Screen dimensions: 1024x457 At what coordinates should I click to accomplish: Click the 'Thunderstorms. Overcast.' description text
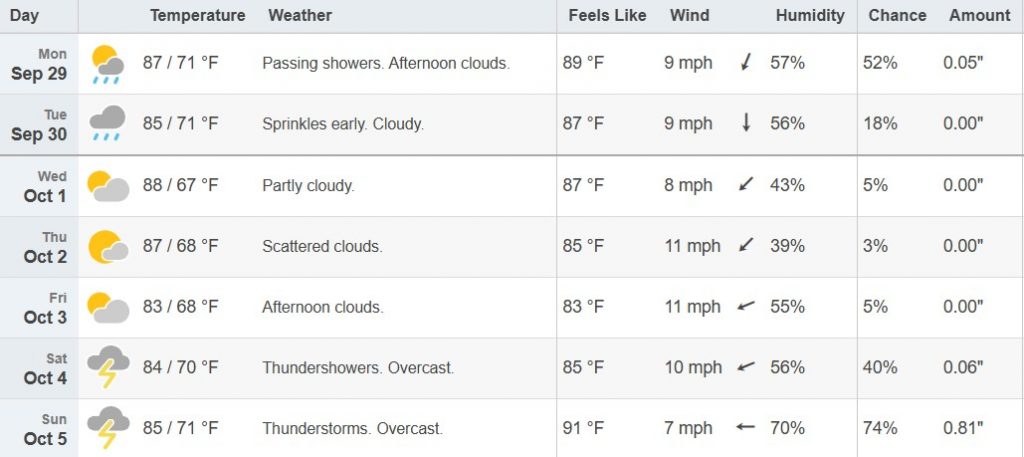352,428
